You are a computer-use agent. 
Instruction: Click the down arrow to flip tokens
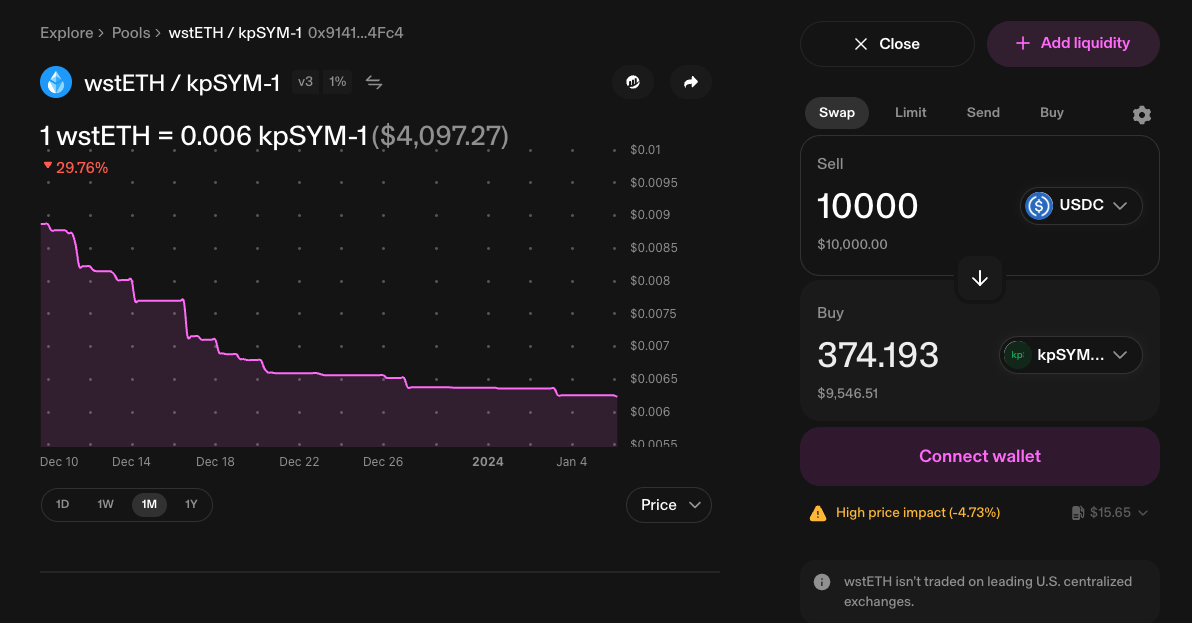point(980,278)
